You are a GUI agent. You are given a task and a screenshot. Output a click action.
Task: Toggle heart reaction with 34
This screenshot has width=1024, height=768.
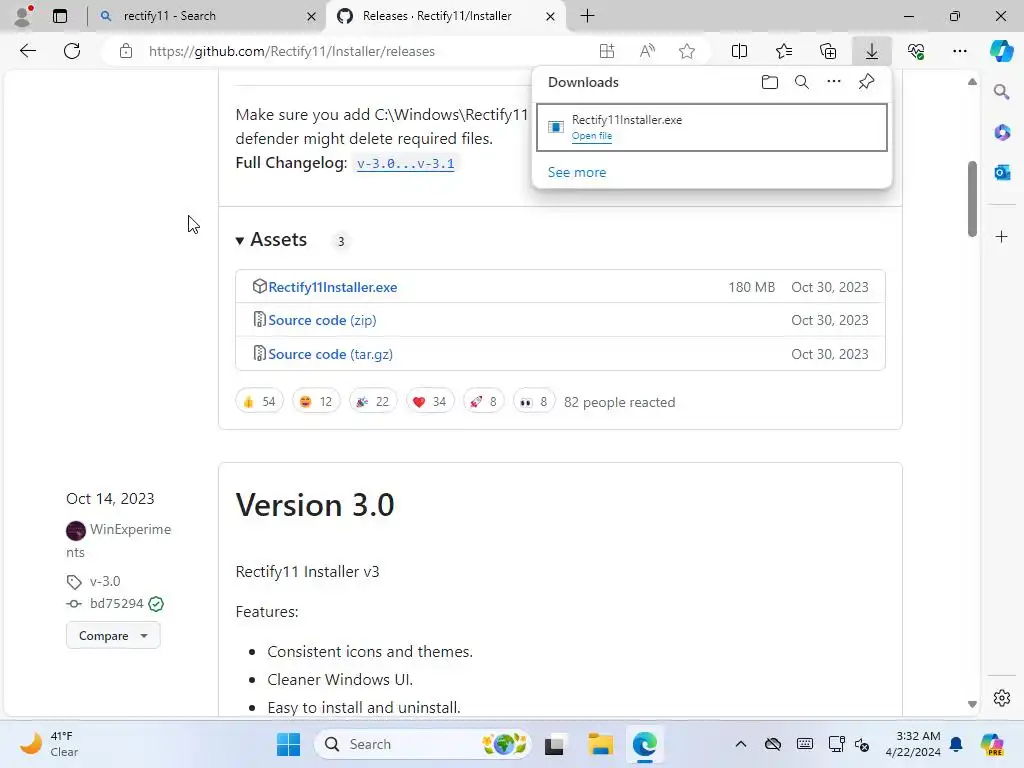(x=430, y=402)
